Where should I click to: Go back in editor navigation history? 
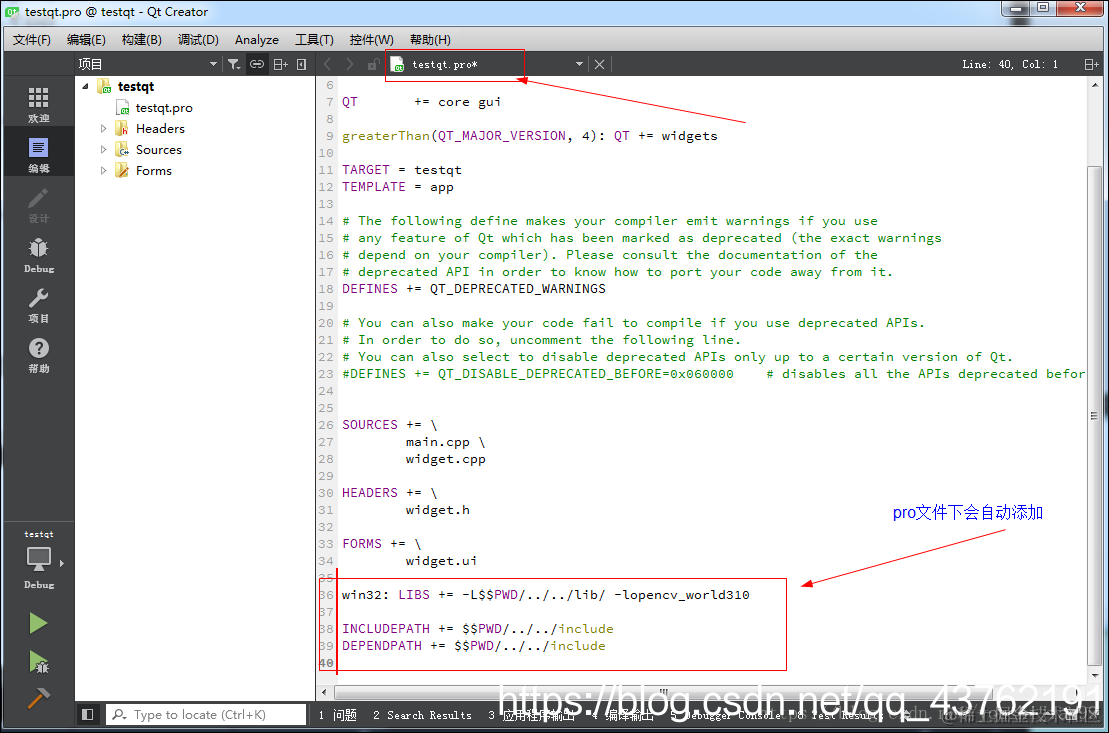[327, 64]
